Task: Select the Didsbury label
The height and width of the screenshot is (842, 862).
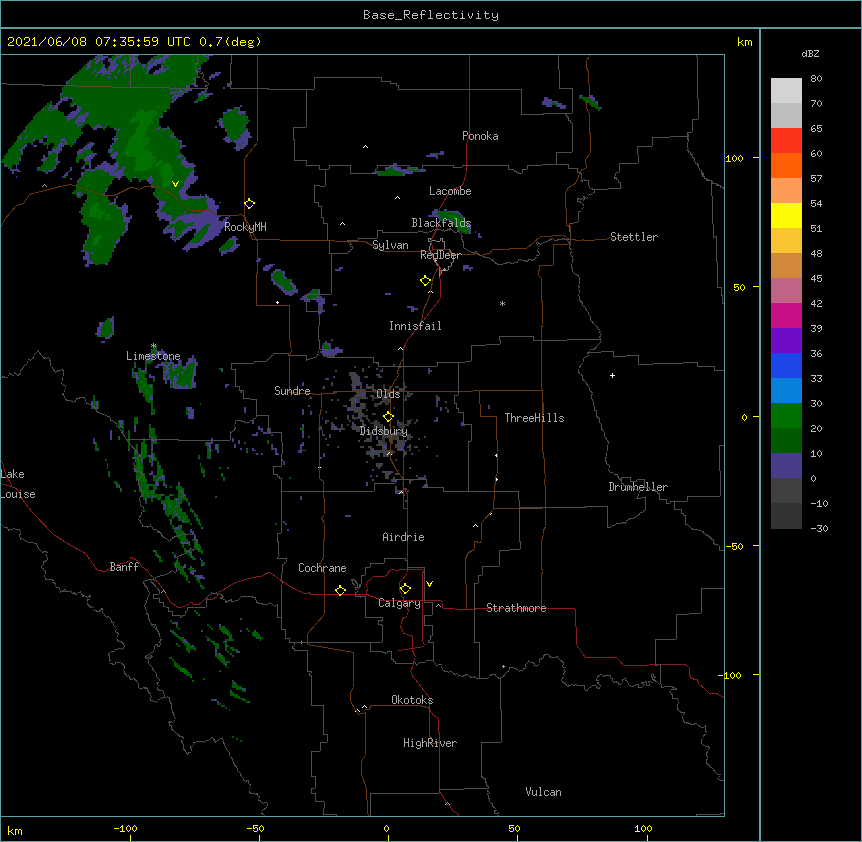Action: [384, 431]
